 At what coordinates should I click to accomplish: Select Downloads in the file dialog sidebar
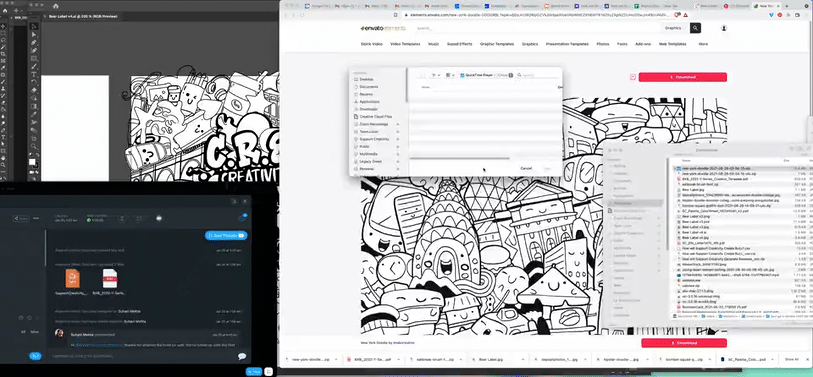[368, 109]
